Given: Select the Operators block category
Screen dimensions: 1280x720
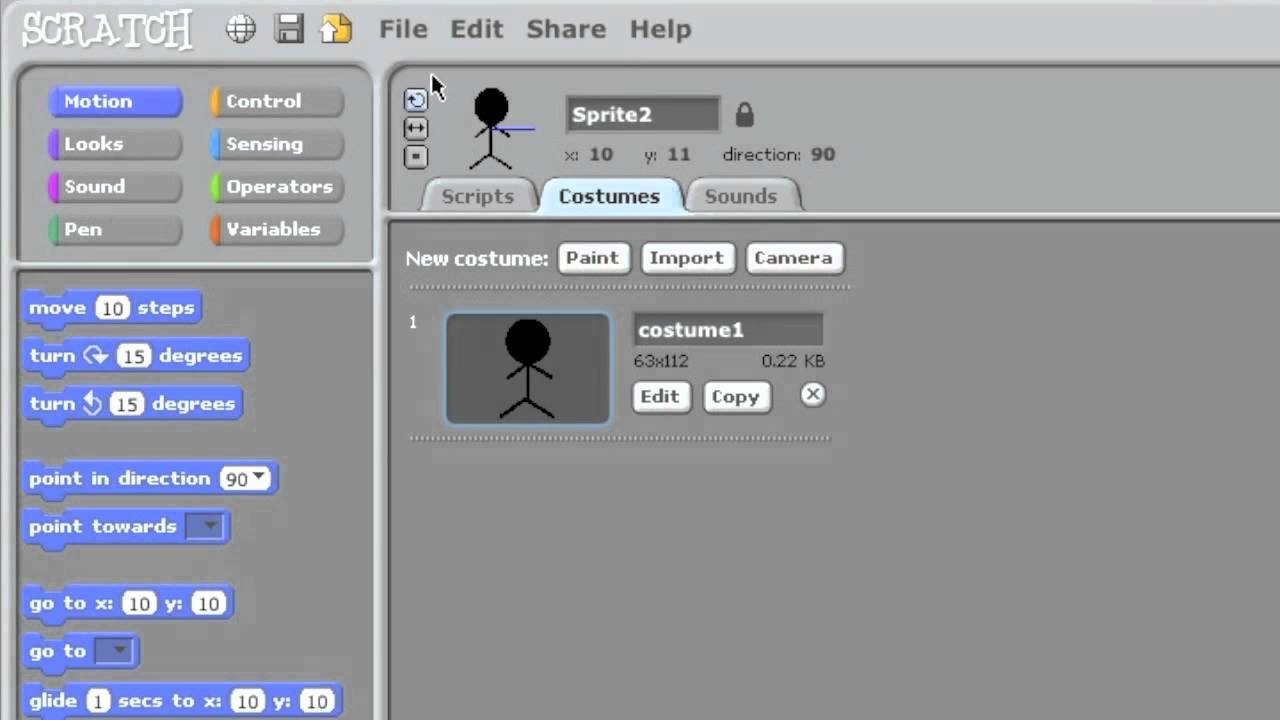Looking at the screenshot, I should tap(277, 187).
